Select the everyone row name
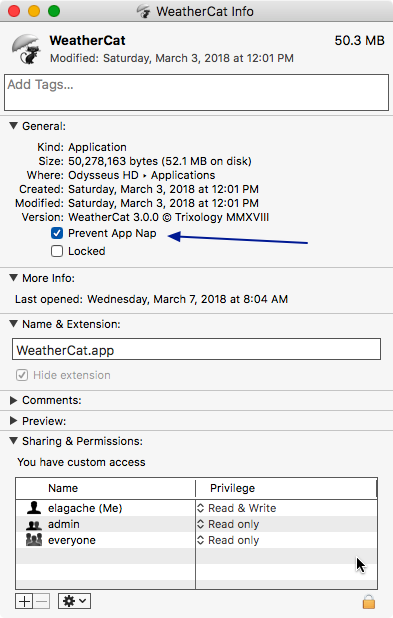Image resolution: width=393 pixels, height=618 pixels. (x=72, y=540)
